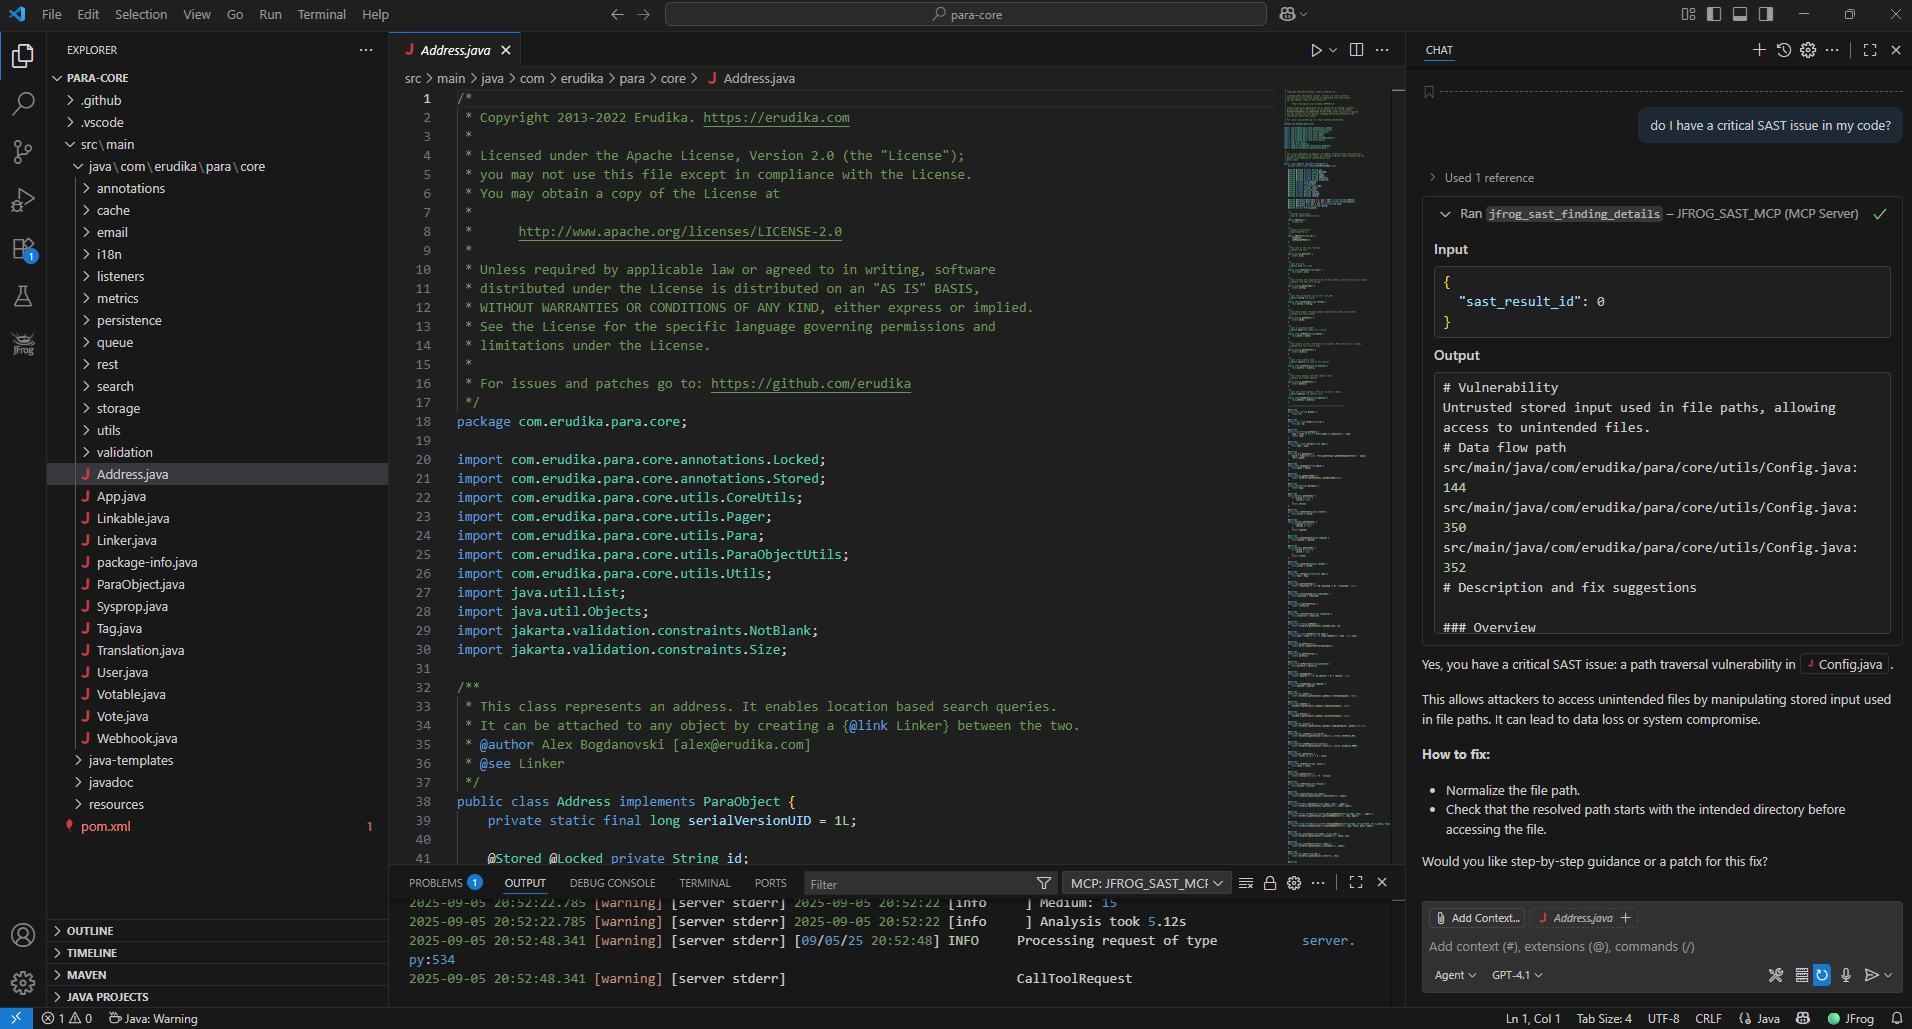1912x1029 pixels.
Task: Open the MCP: JFROG_SAST_MCP output channel dropdown
Action: click(1146, 883)
